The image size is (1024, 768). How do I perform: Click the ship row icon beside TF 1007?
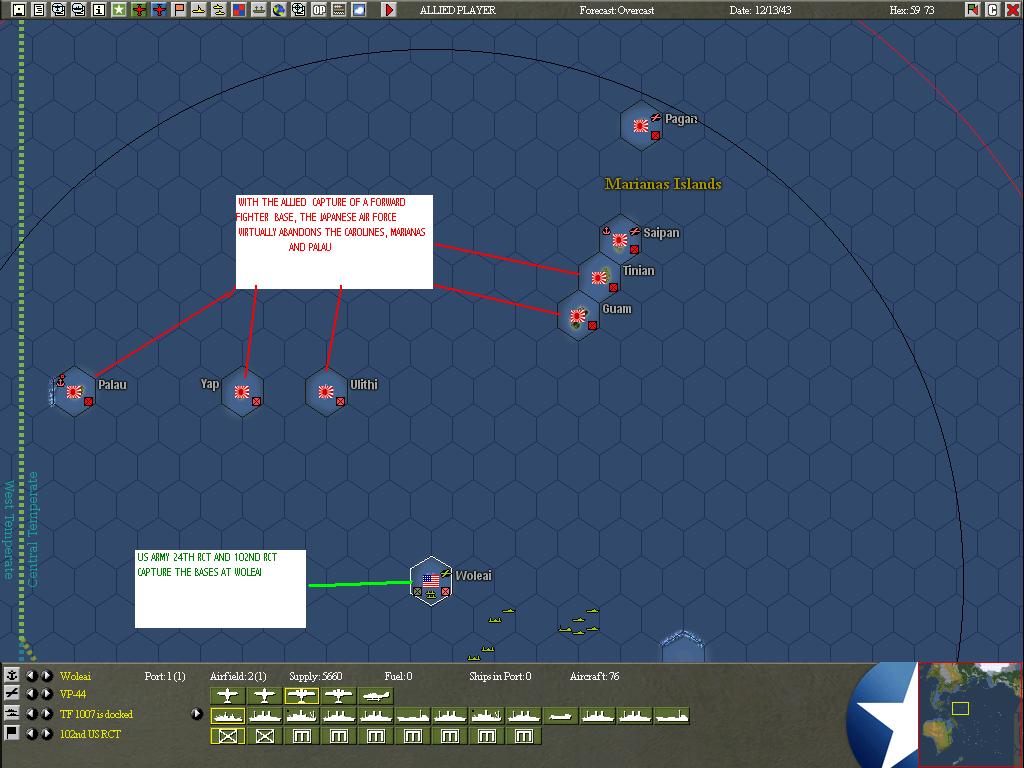point(11,714)
